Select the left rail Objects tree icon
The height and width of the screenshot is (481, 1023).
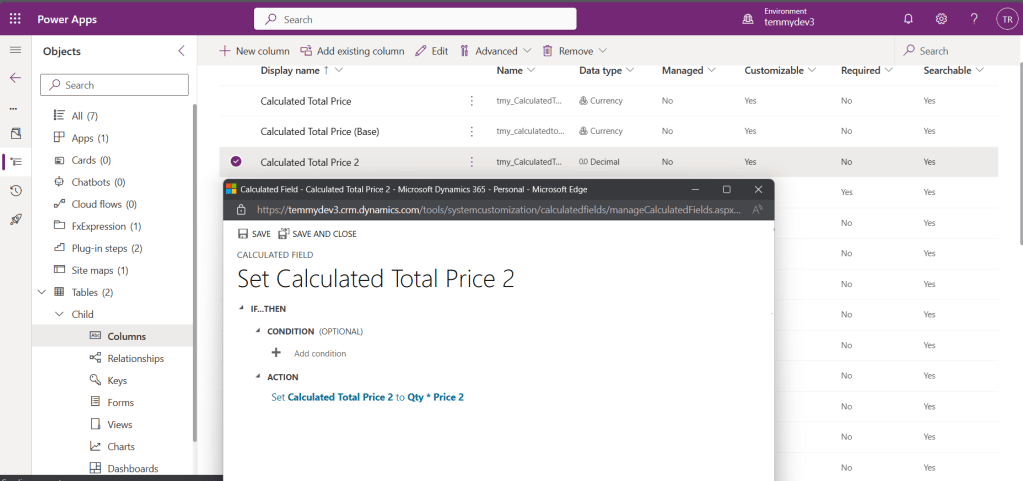click(x=16, y=161)
